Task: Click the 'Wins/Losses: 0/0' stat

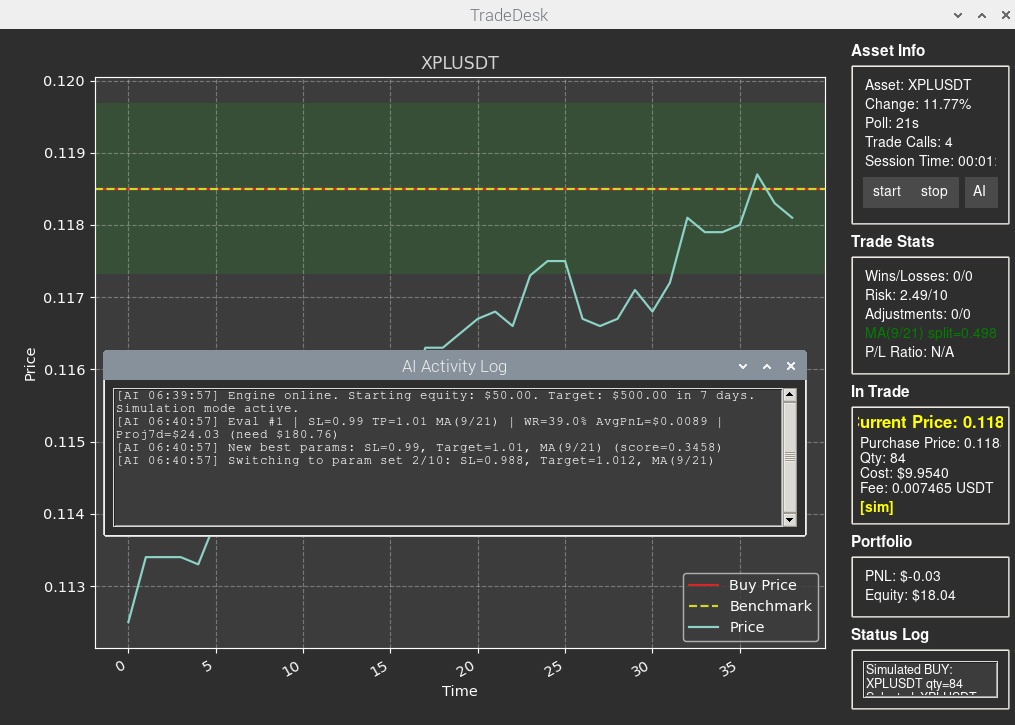Action: [x=919, y=276]
